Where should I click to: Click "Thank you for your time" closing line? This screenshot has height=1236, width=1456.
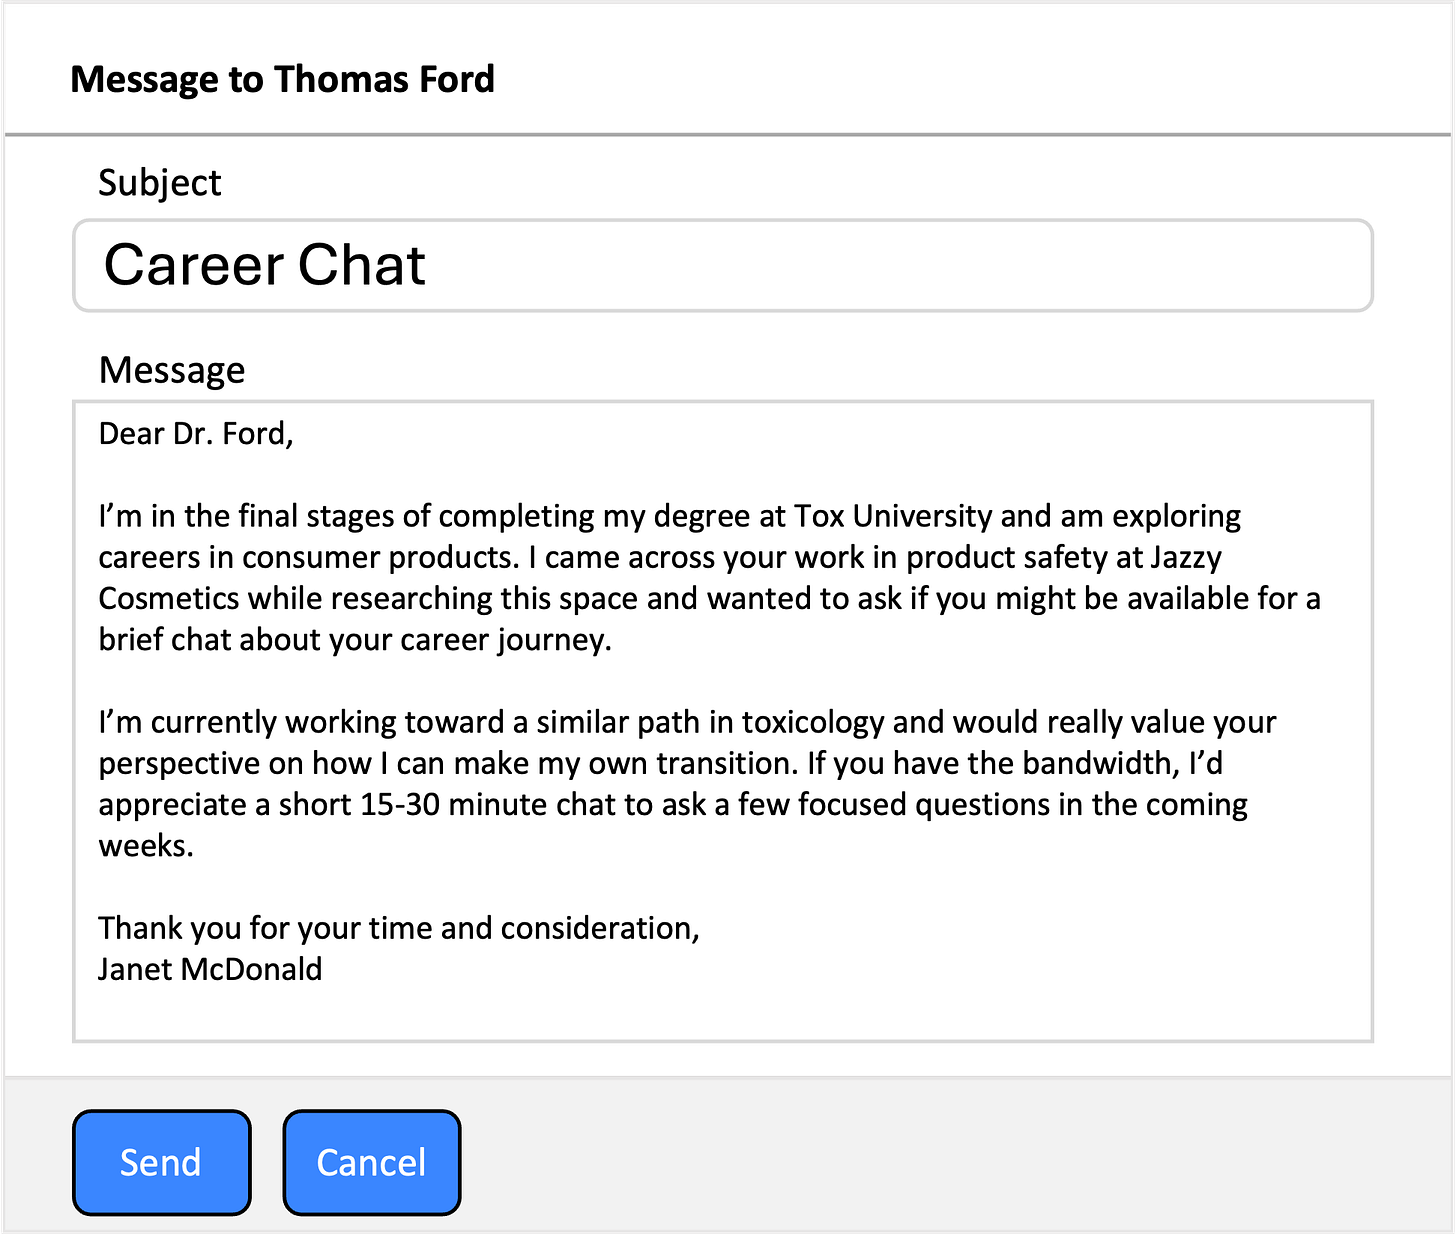(265, 928)
